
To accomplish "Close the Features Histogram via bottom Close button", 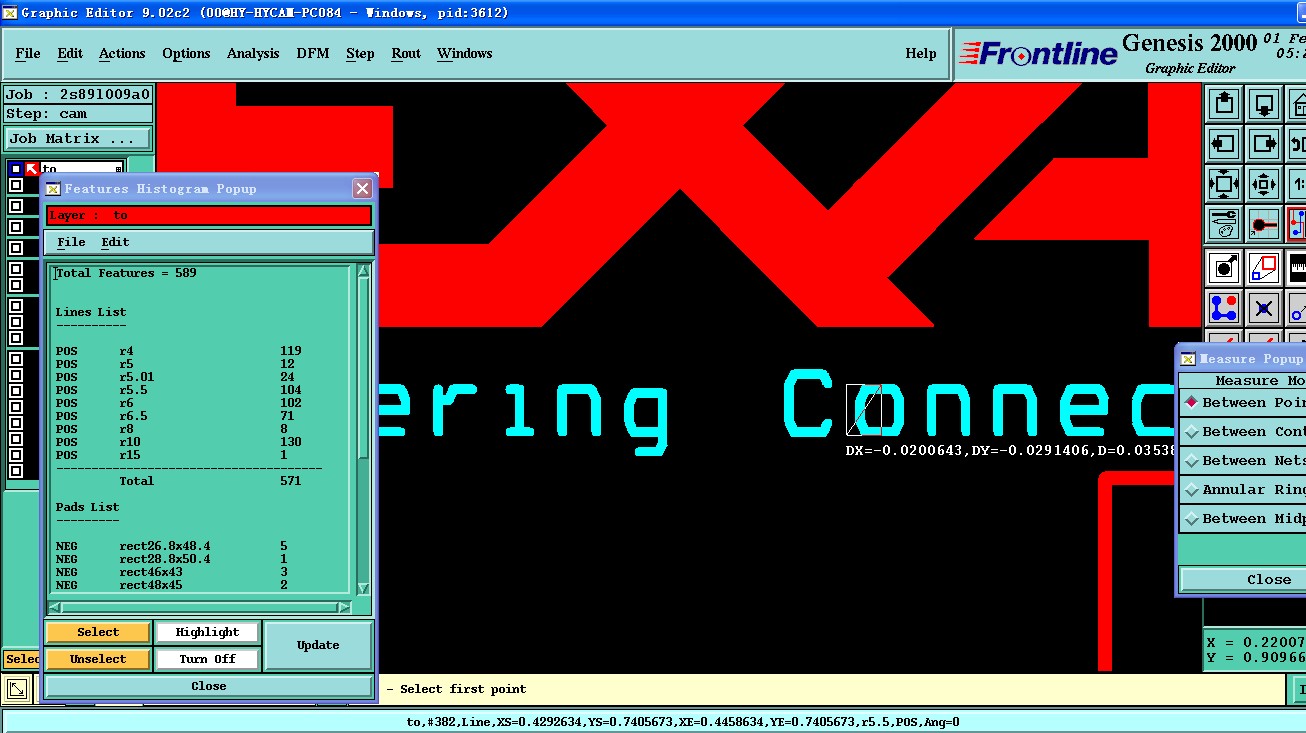I will tap(209, 686).
